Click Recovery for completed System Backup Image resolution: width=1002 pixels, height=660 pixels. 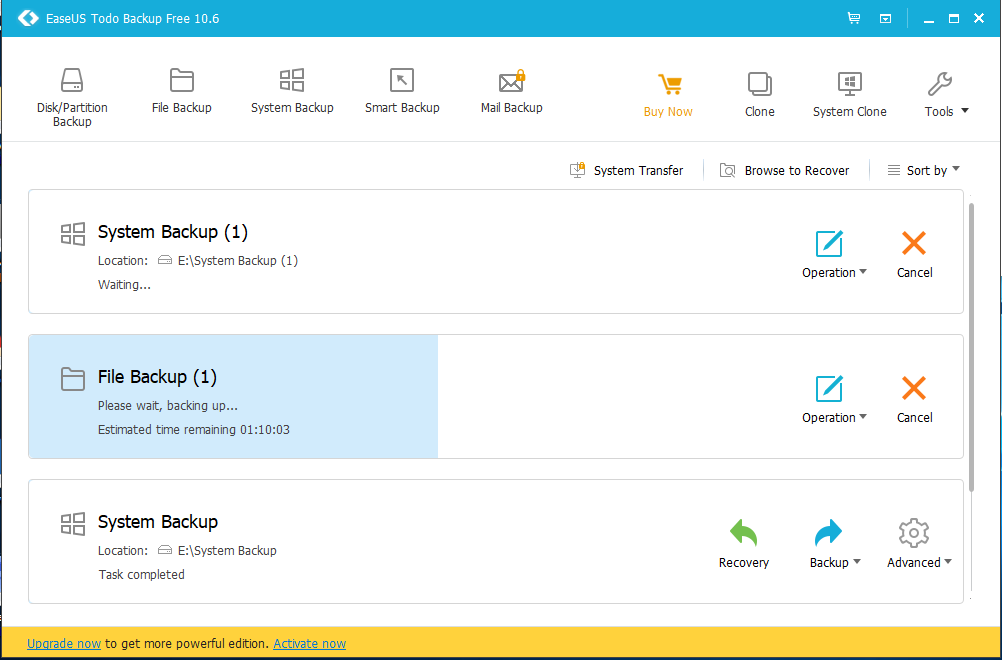(743, 544)
